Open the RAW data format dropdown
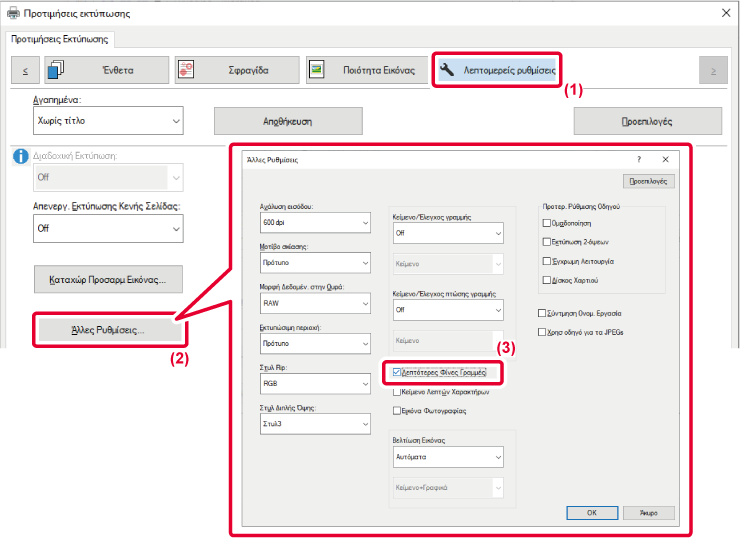 (x=315, y=304)
